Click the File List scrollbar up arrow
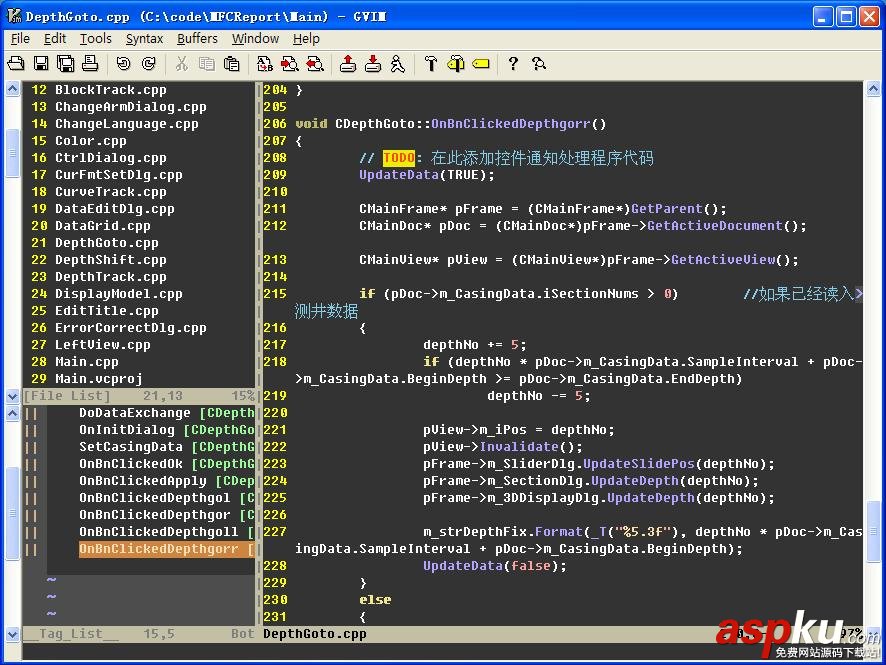Screen dimensions: 886x665 click(x=12, y=89)
